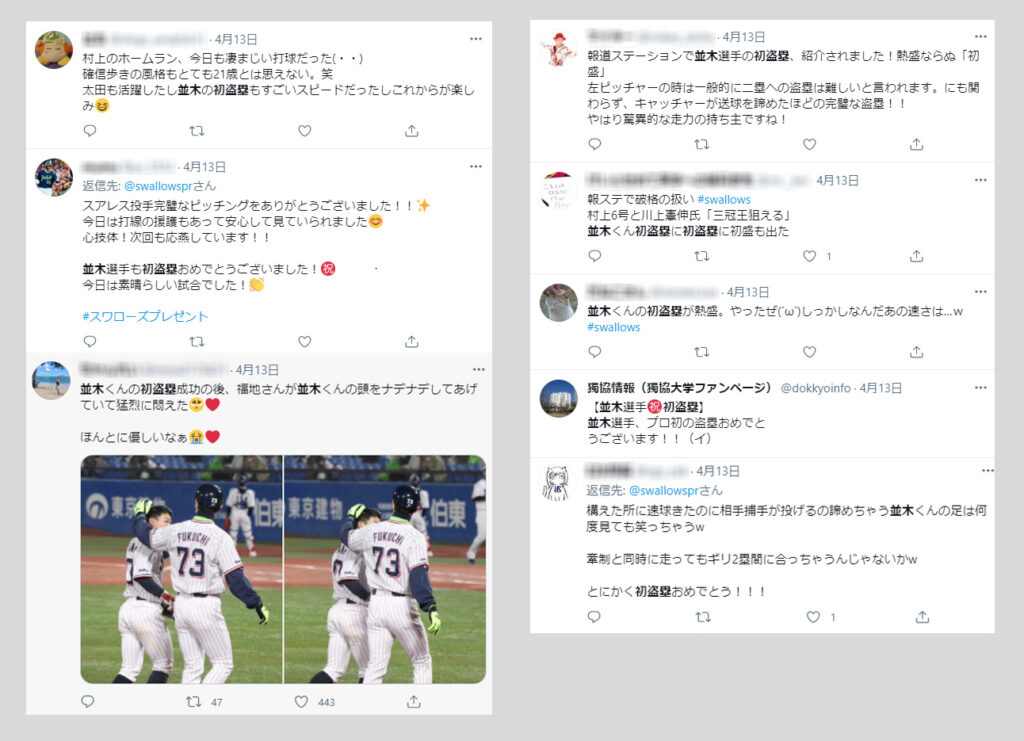Reply to the bottom-right @swallowspr reply tweet
Screen dimensions: 1024x741
coord(594,616)
